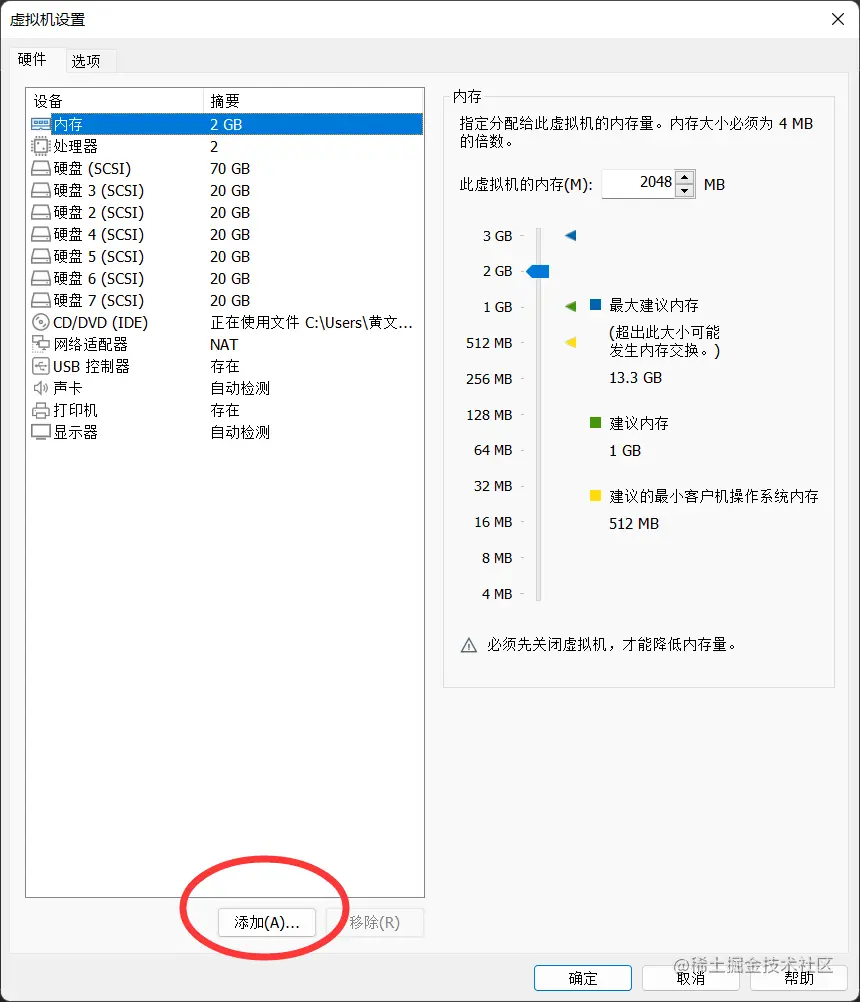
Task: Click the 网络适配器 network adapter icon
Action: point(40,344)
